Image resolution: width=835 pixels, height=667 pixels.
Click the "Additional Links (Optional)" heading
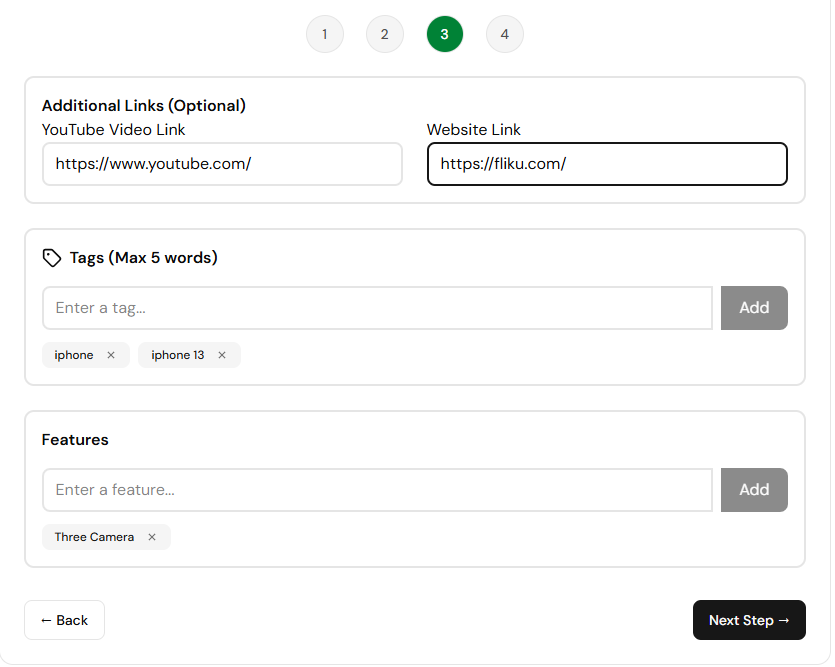pyautogui.click(x=144, y=105)
